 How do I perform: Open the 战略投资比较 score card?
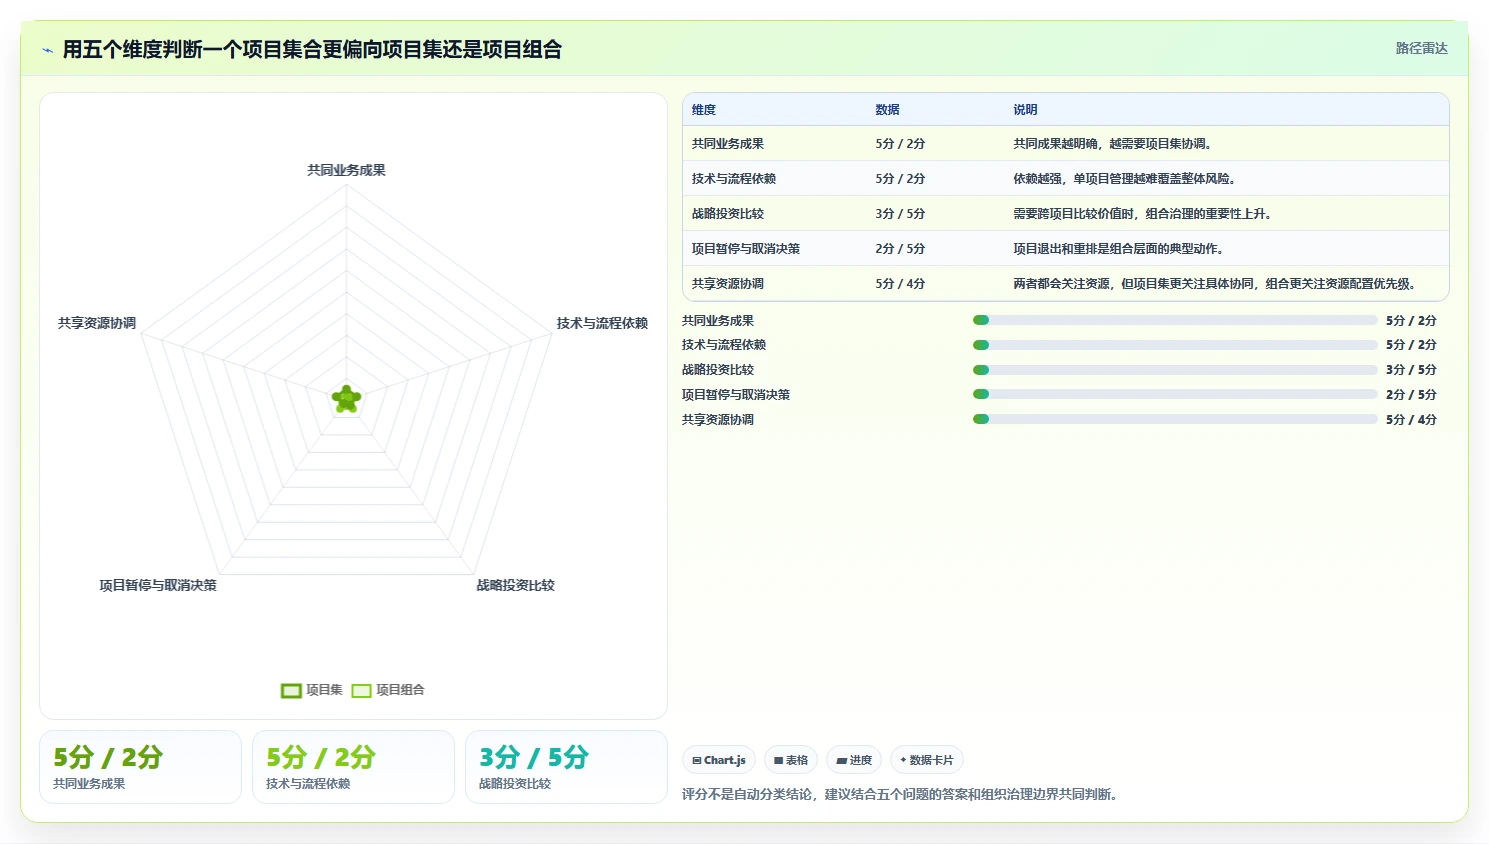(566, 767)
